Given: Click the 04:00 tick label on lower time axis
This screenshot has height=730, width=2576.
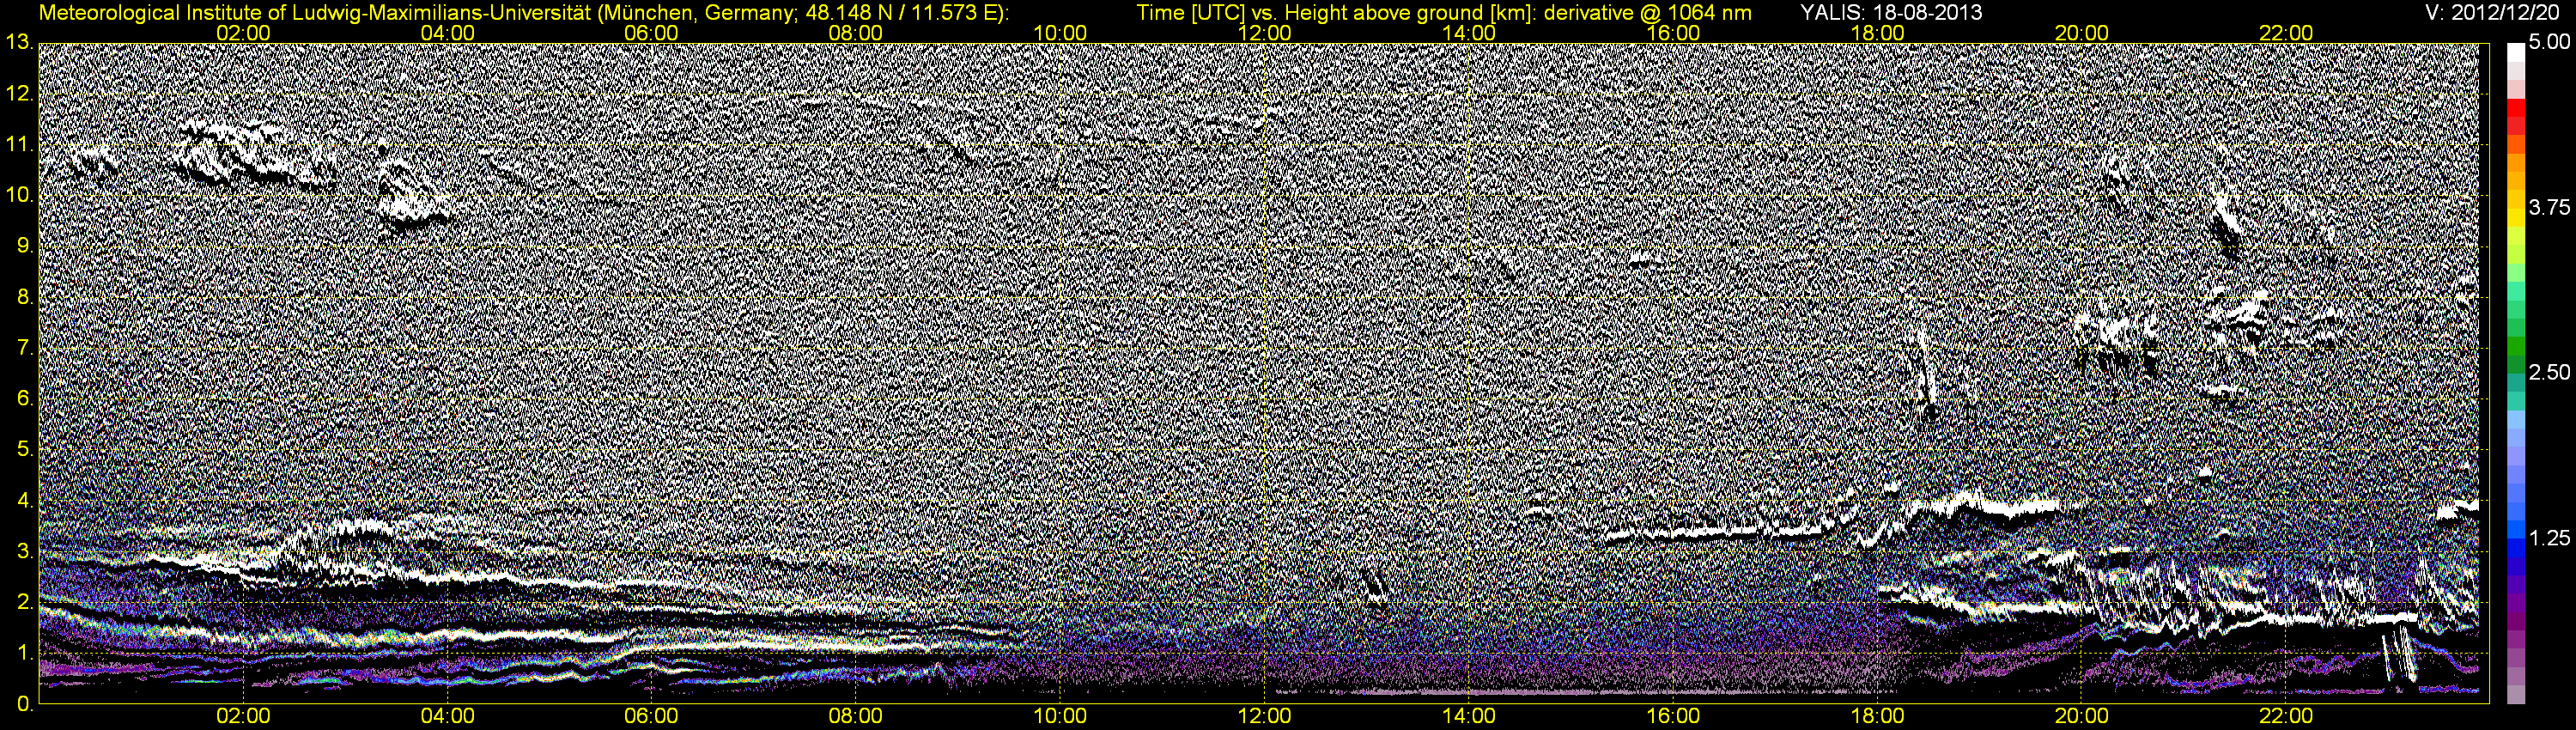Looking at the screenshot, I should click(448, 717).
